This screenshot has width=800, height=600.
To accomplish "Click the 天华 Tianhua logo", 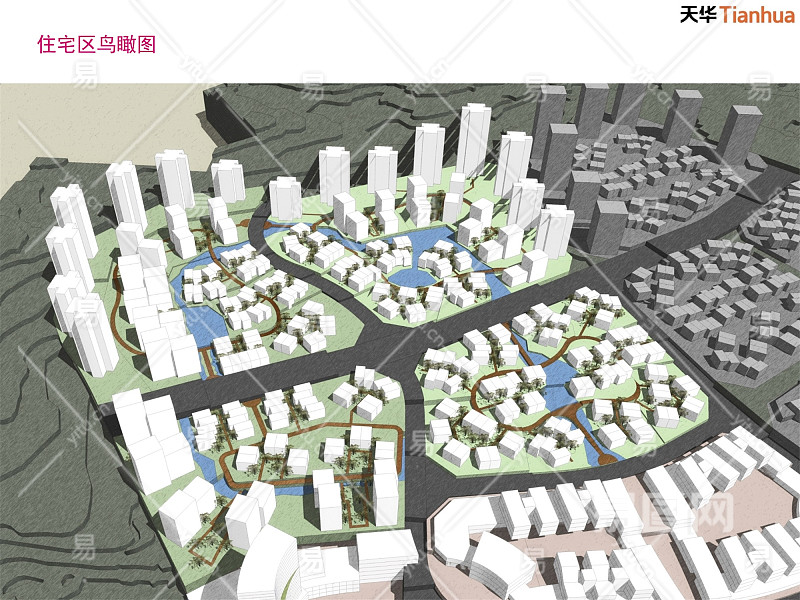I will point(737,14).
